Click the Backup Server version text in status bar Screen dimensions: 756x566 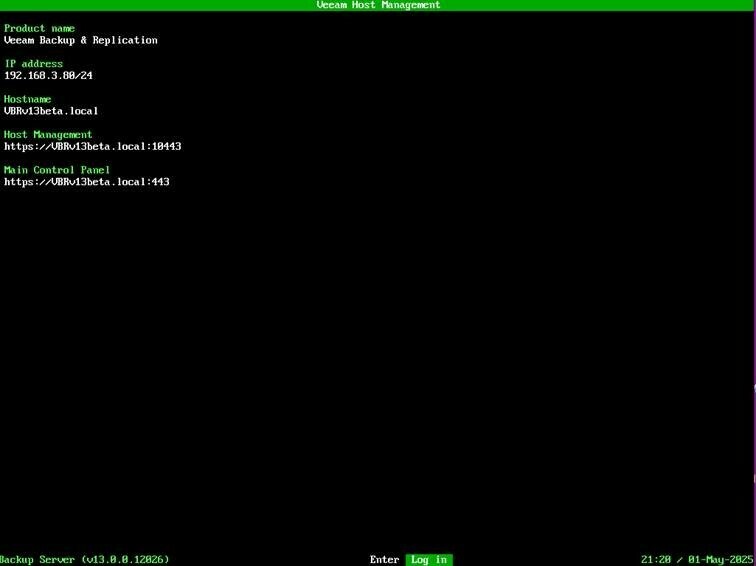coord(85,560)
